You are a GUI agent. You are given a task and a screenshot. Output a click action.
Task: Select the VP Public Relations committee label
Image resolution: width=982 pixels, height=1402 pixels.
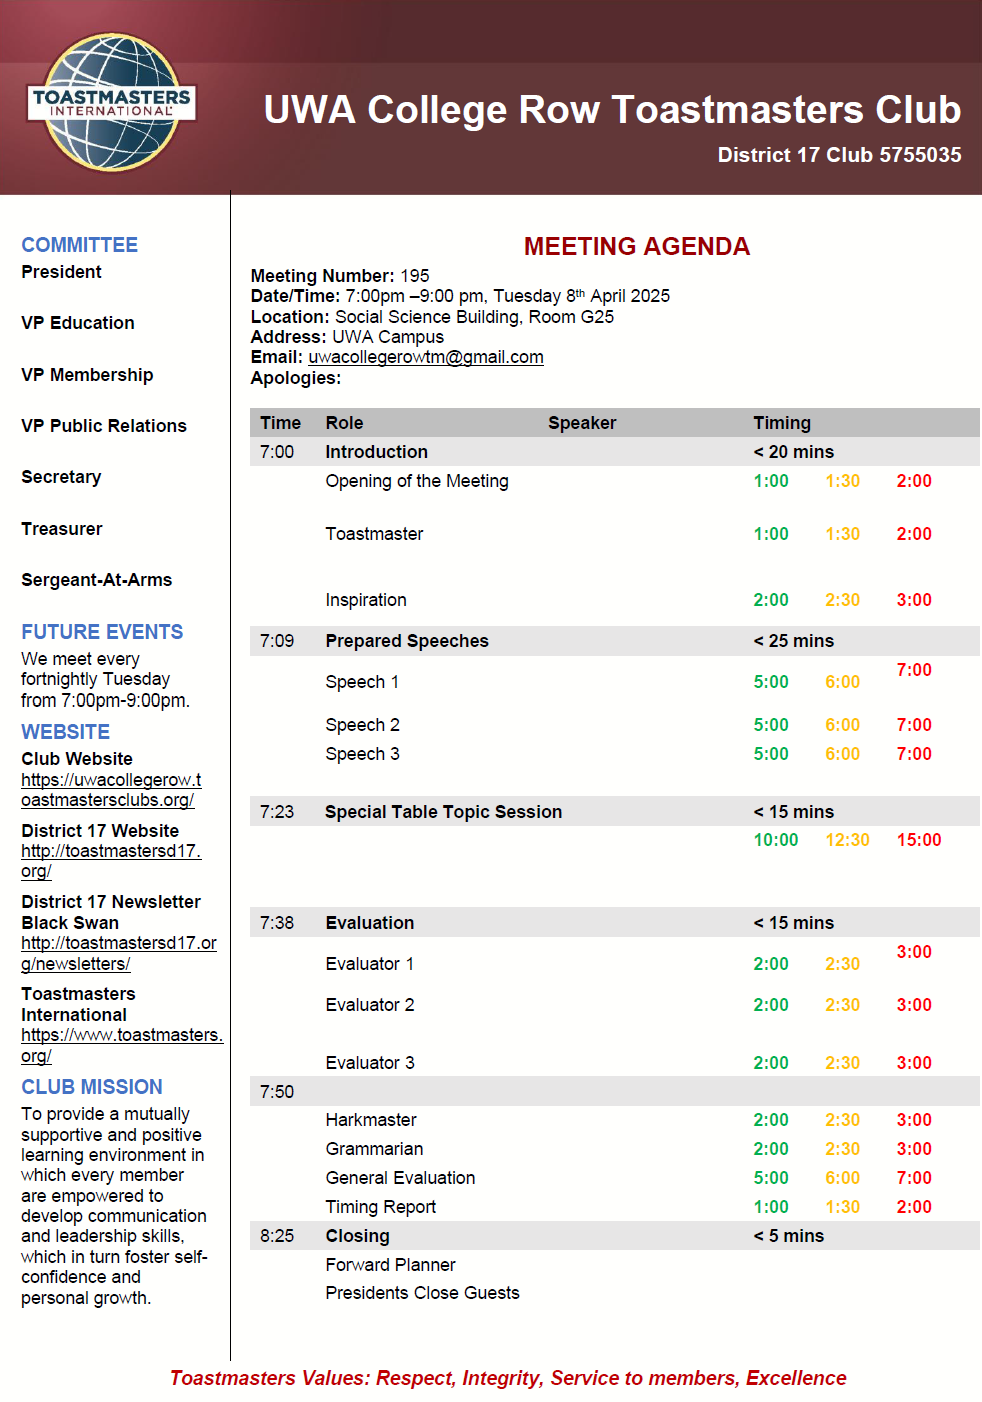[104, 426]
